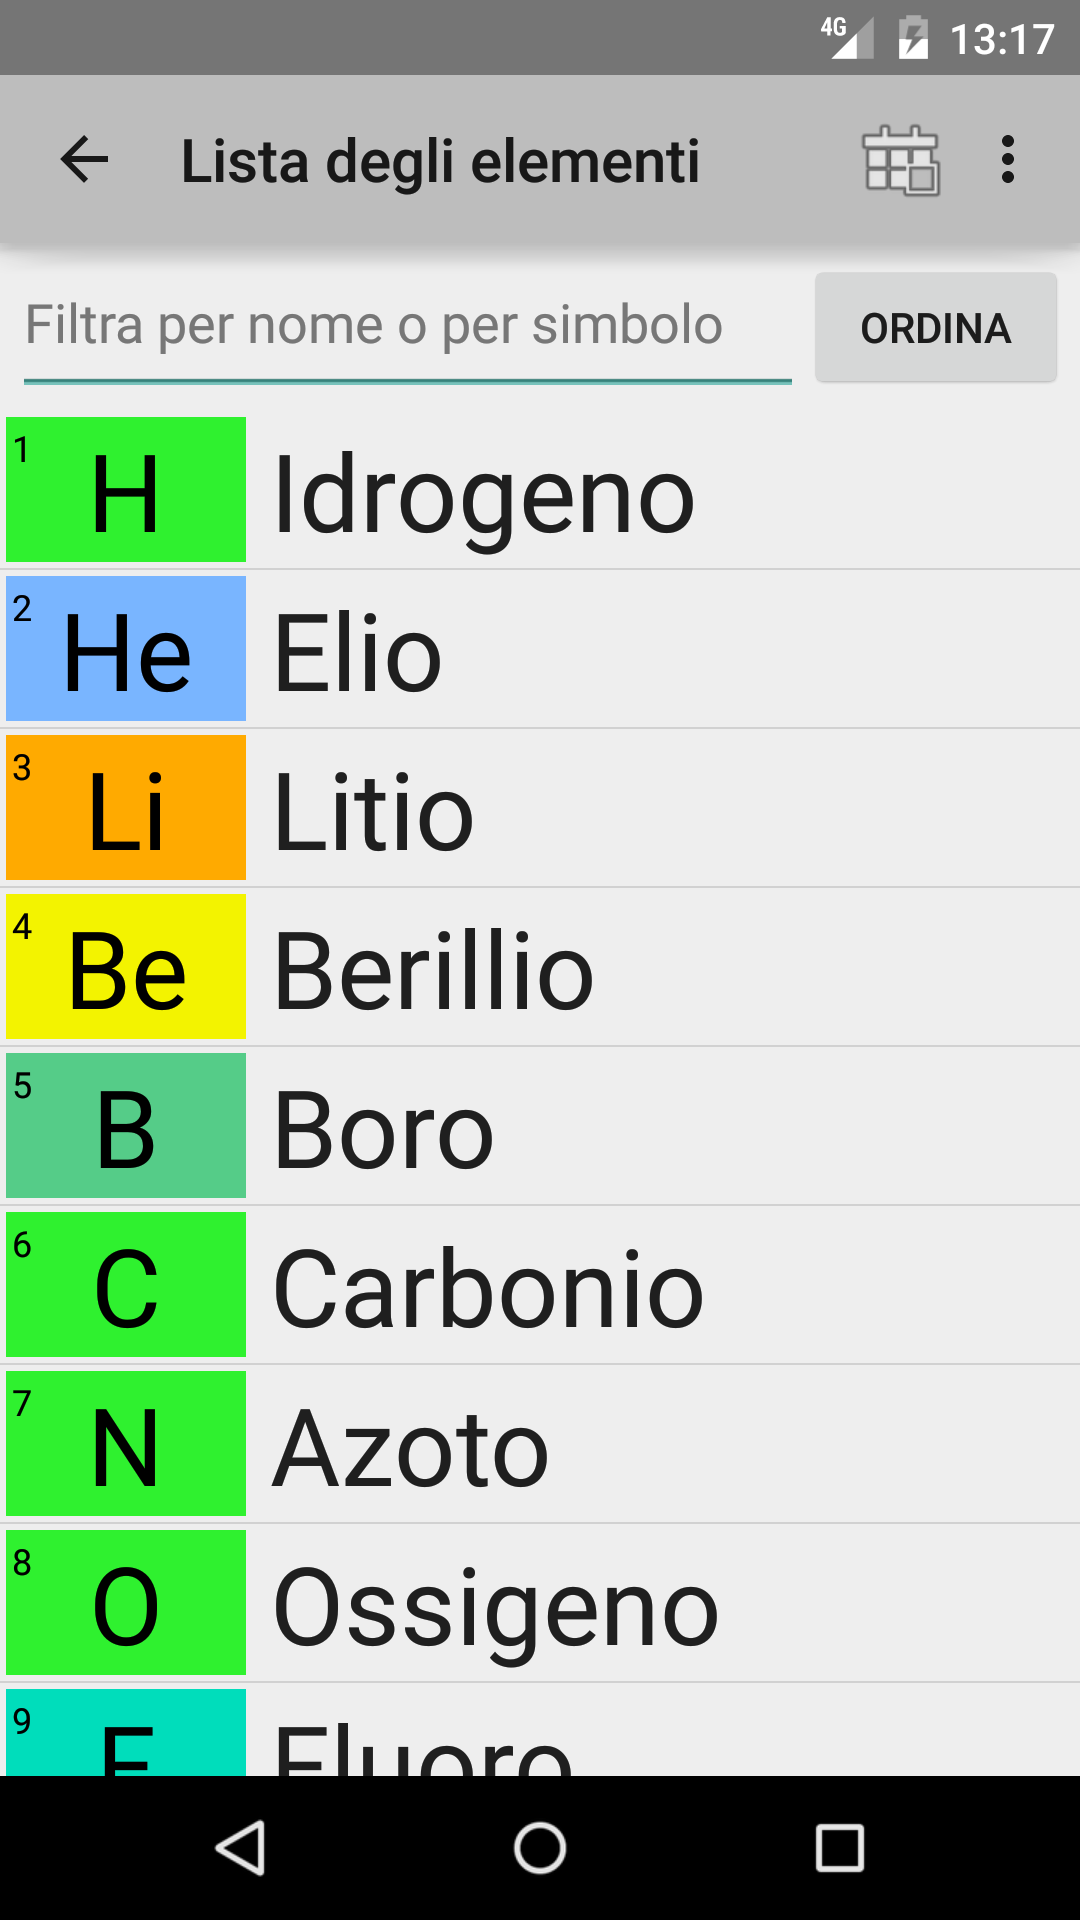Select the Boro list entry
Screen dimensions: 1080x1920
click(384, 1130)
